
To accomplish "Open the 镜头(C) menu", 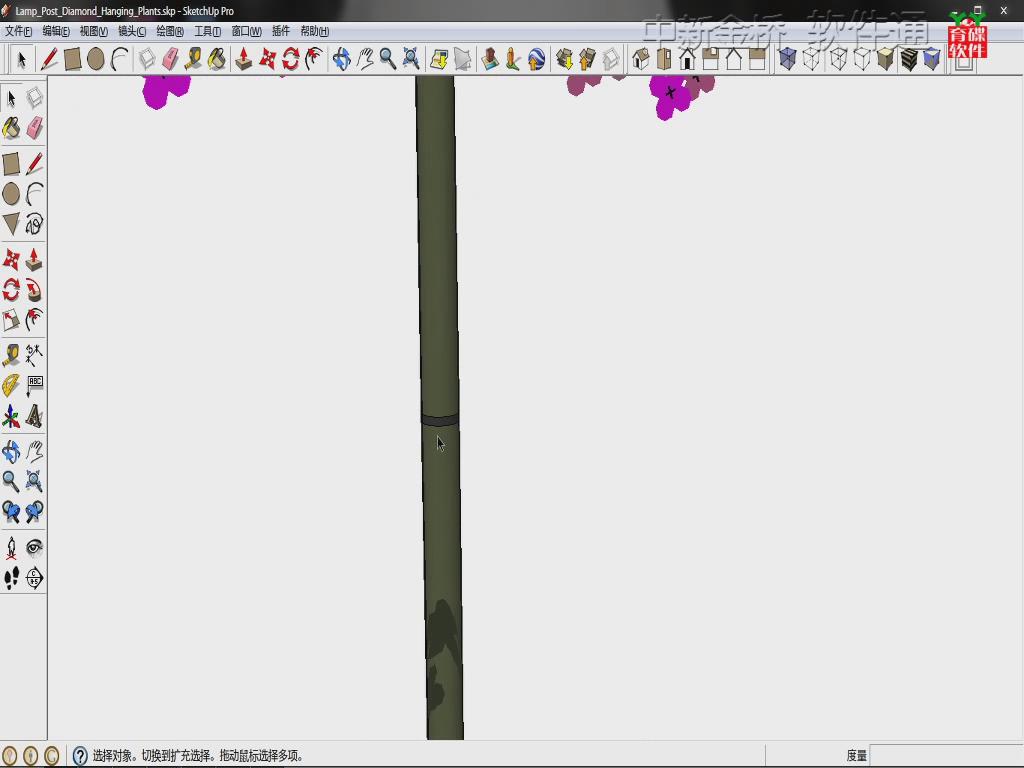I will [x=132, y=31].
